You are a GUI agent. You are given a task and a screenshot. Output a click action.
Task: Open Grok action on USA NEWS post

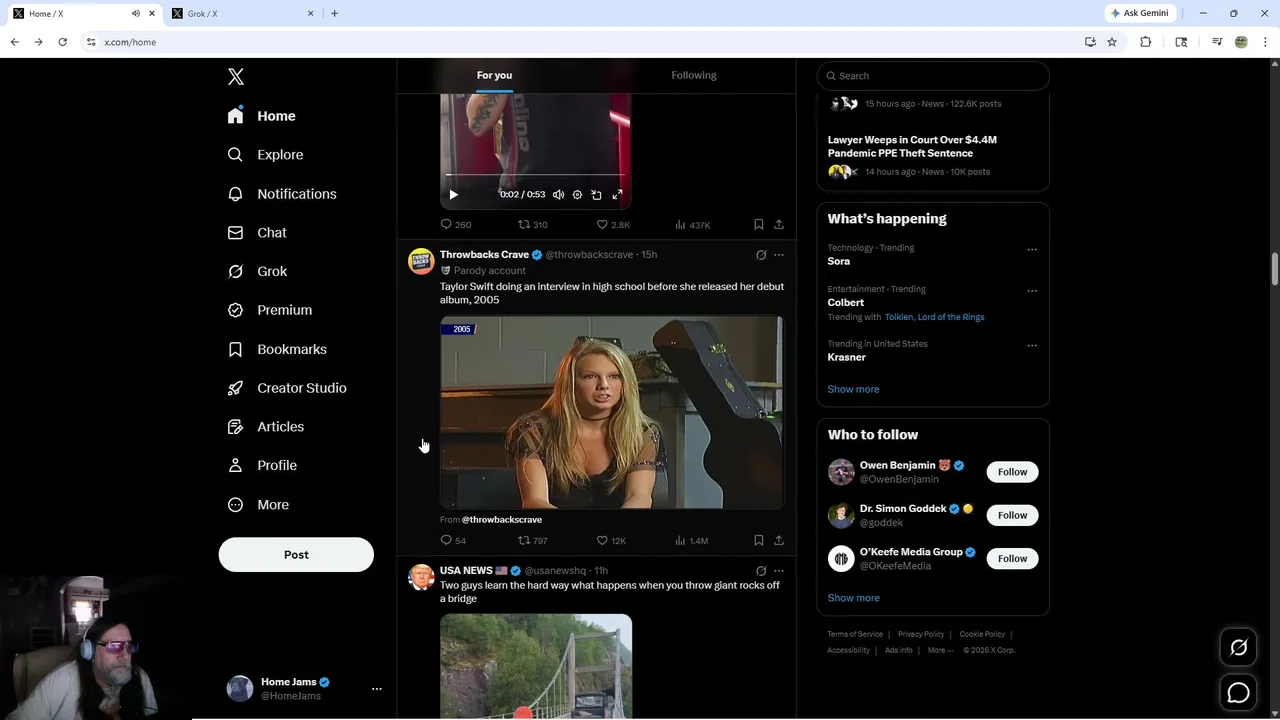tap(761, 571)
